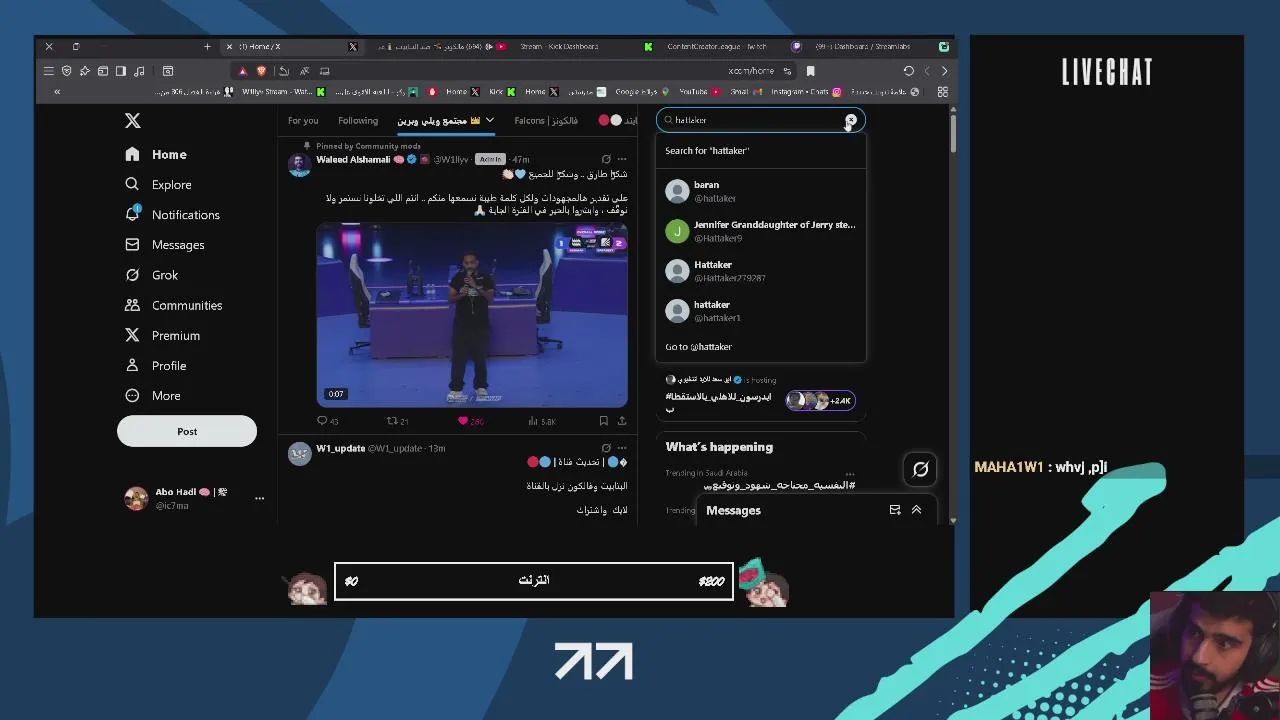Open more options on W1_update post
Image resolution: width=1280 pixels, height=720 pixels.
pyautogui.click(x=622, y=448)
